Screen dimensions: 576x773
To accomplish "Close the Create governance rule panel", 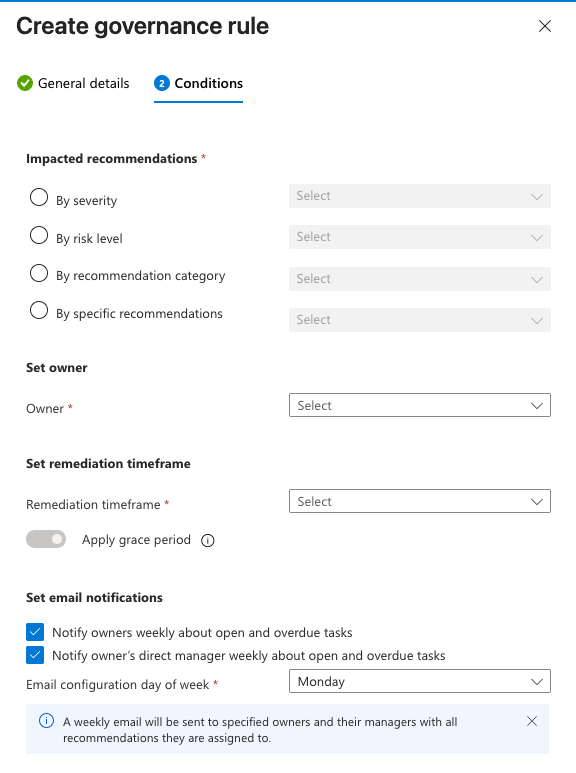I will (x=544, y=26).
